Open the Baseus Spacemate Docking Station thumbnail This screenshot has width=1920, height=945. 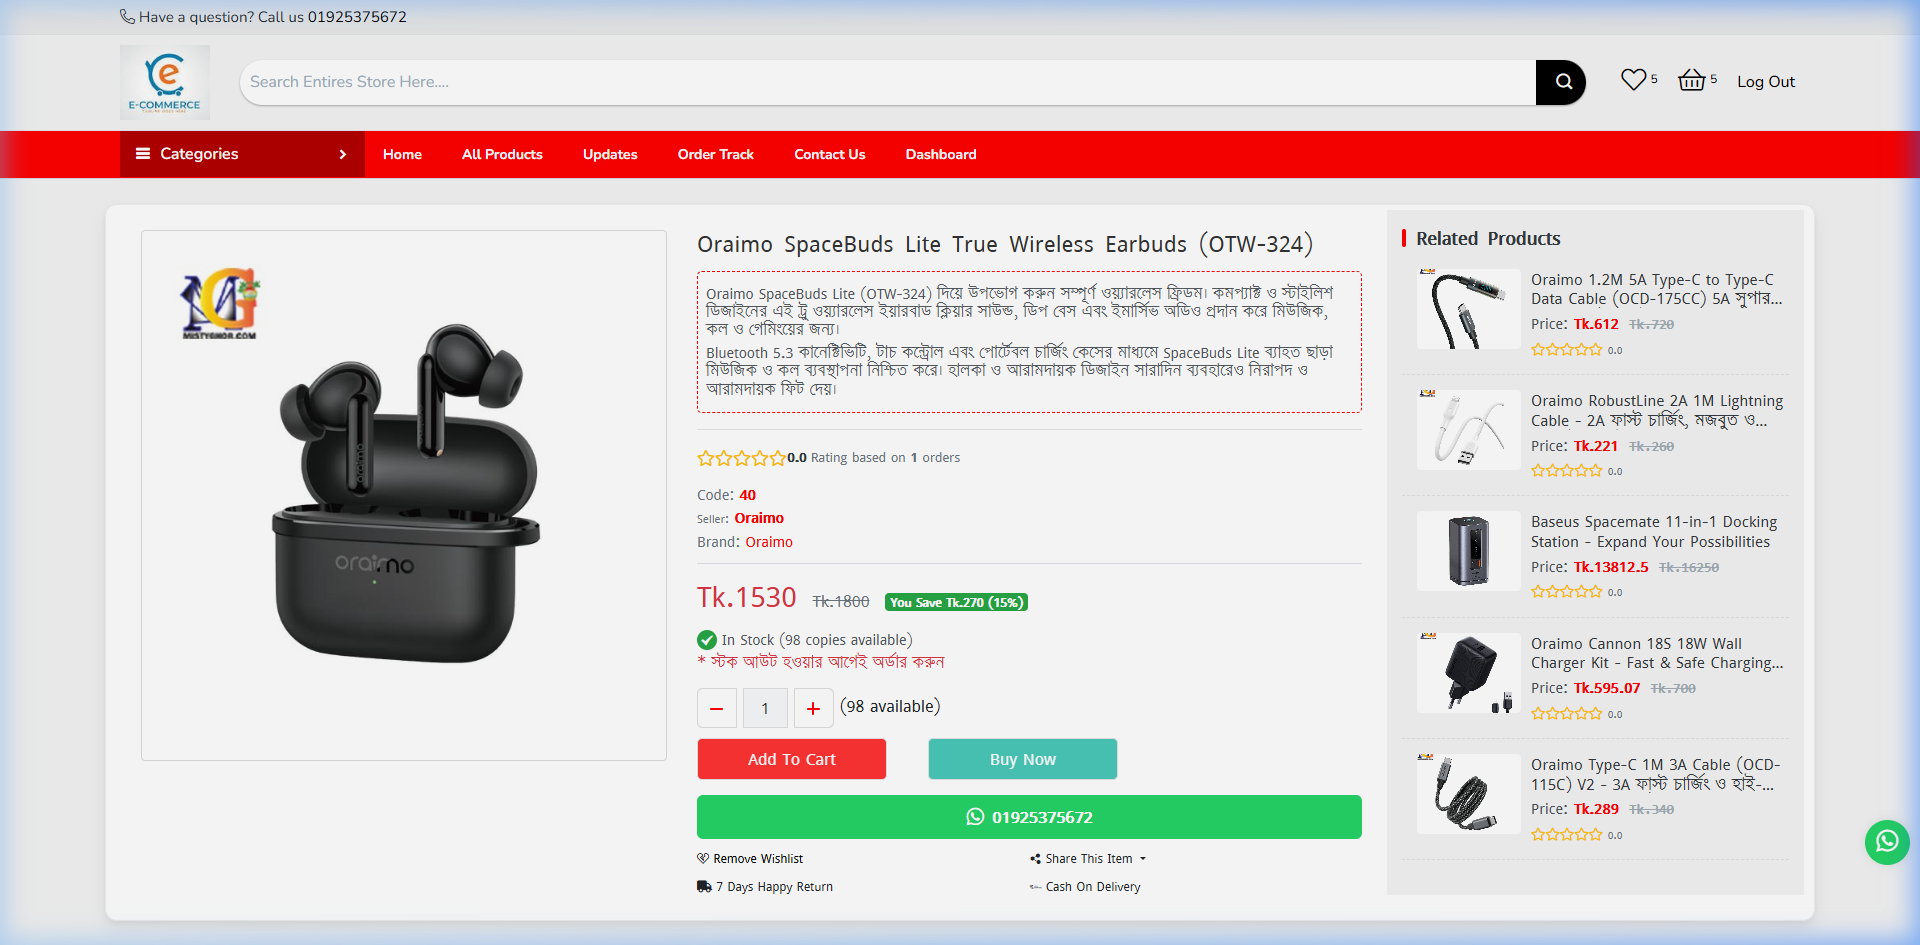click(x=1467, y=550)
